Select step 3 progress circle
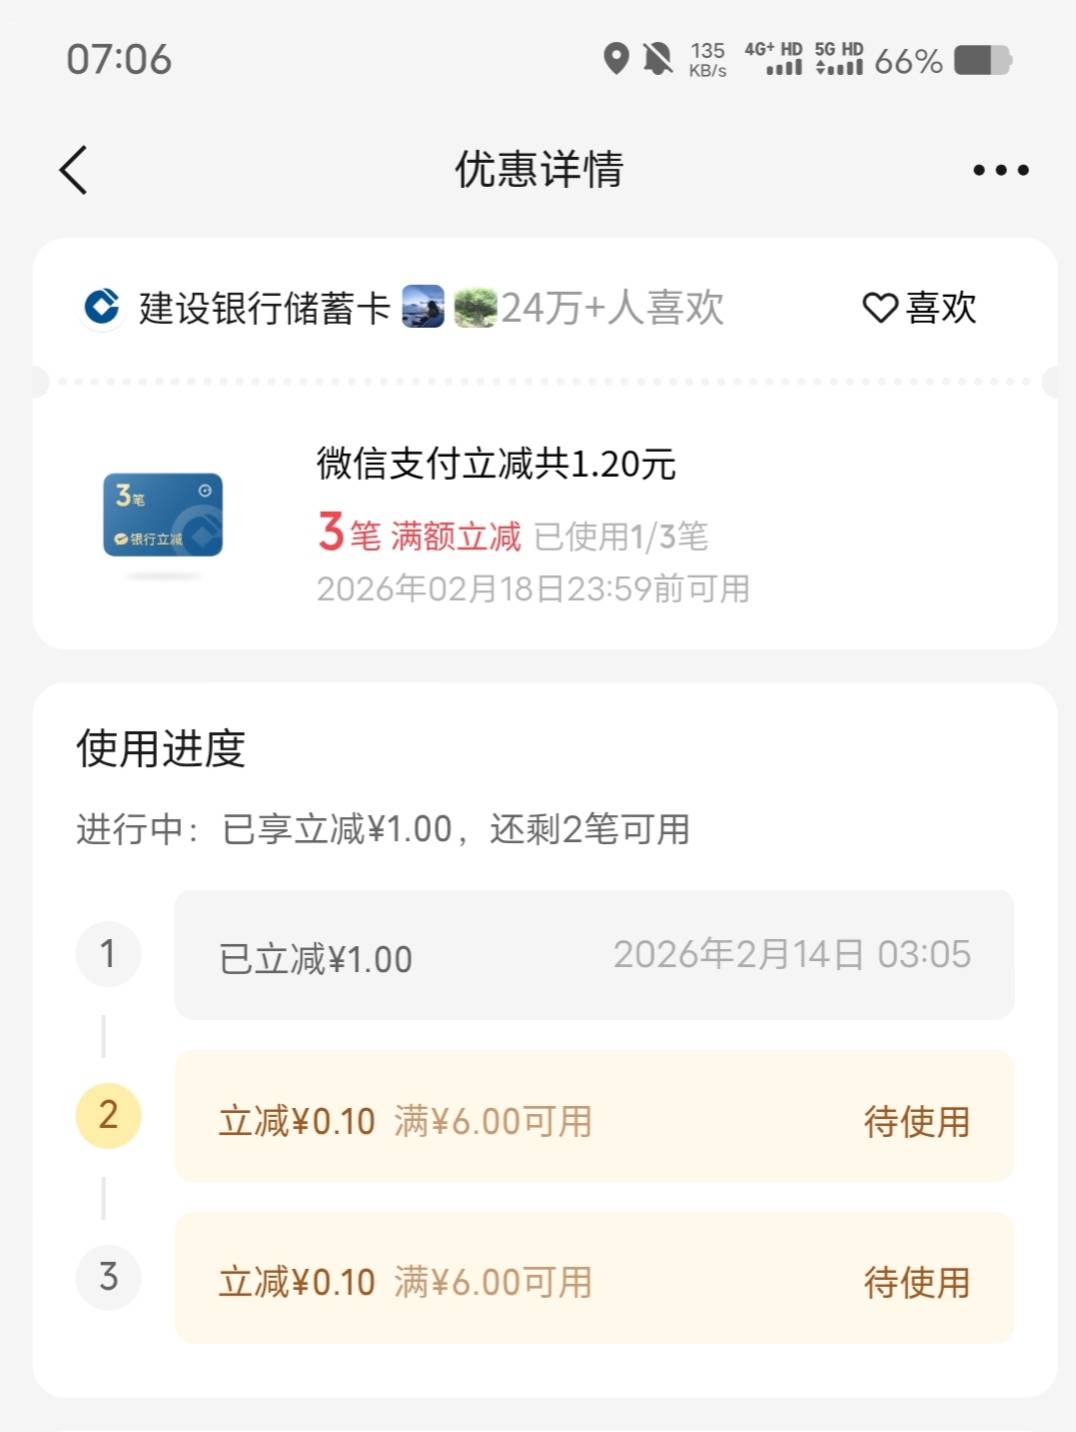This screenshot has width=1076, height=1432. pyautogui.click(x=108, y=1277)
